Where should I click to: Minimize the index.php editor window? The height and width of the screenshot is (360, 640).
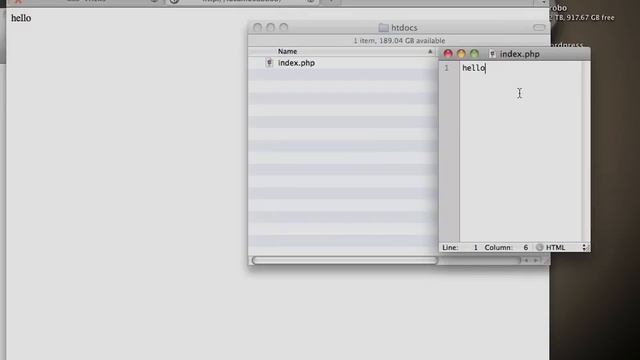[x=461, y=54]
